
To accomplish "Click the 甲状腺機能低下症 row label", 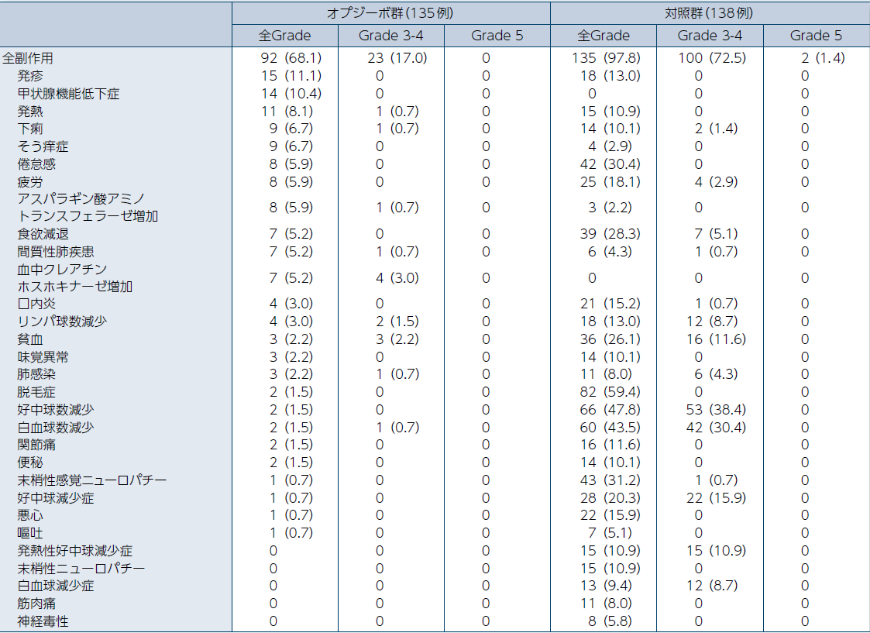I will pyautogui.click(x=68, y=93).
